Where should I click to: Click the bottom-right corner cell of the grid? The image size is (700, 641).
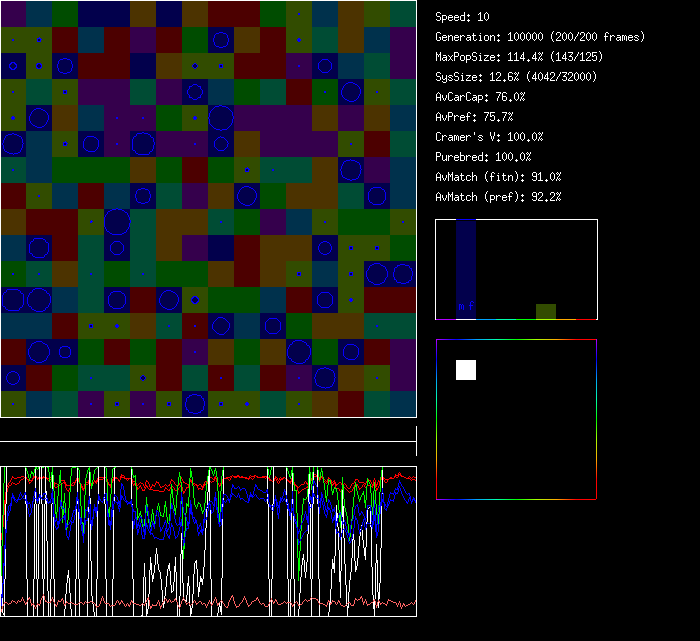tap(403, 404)
